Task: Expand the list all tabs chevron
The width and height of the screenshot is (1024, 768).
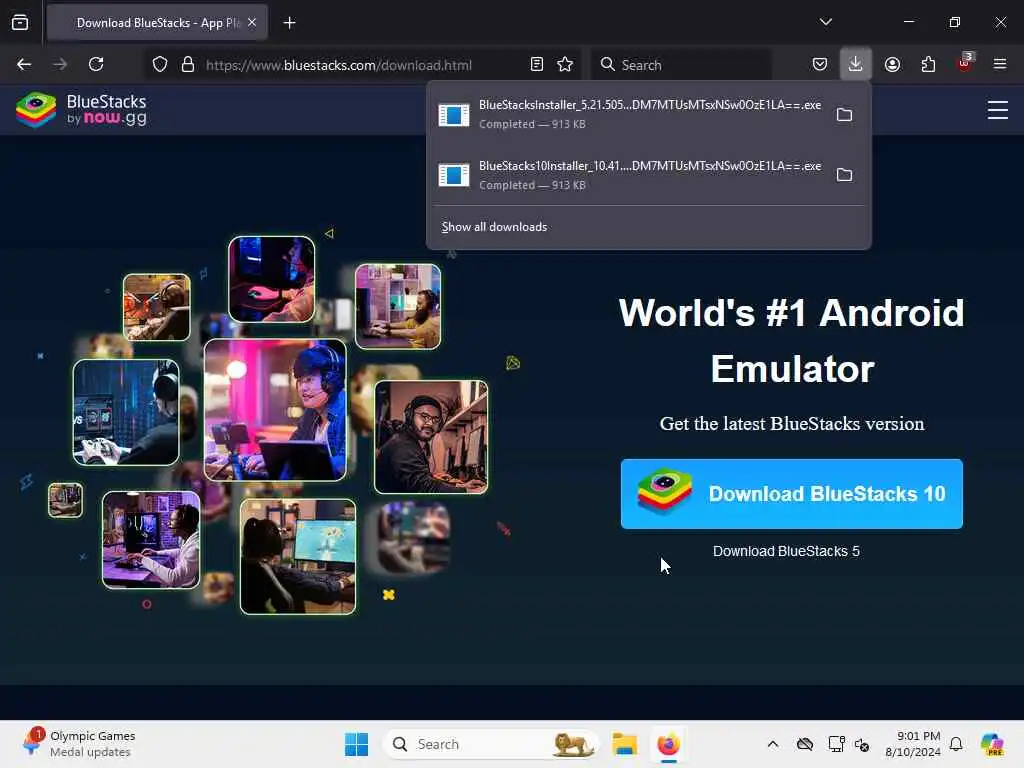Action: point(825,22)
